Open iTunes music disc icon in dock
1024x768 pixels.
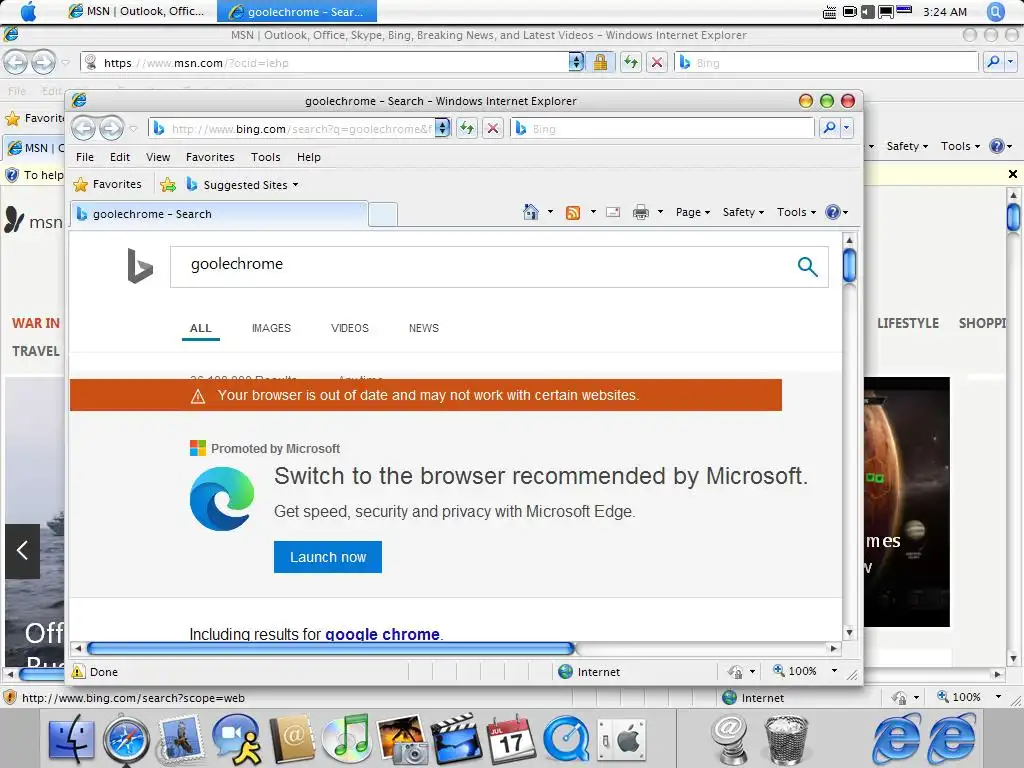(x=346, y=739)
